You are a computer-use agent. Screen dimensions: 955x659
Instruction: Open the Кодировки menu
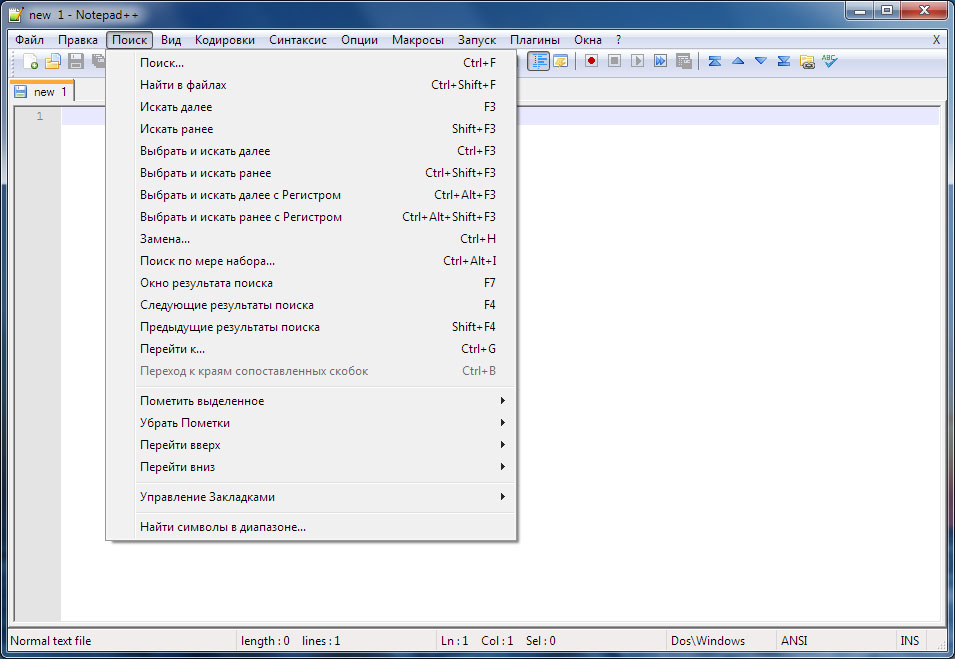225,40
